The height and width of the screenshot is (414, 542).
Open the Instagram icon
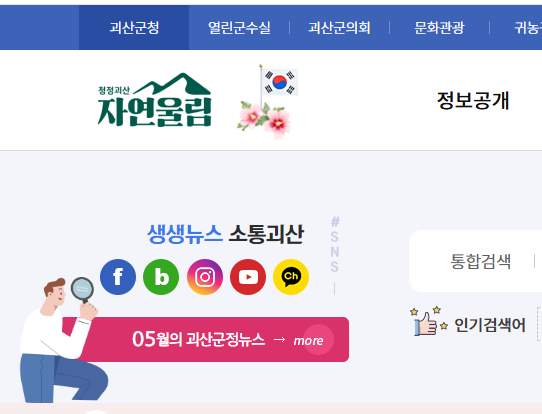205,277
